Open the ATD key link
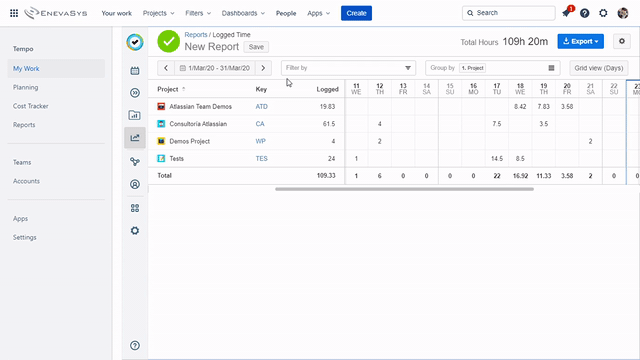Viewport: 640px width, 360px height. pos(262,107)
